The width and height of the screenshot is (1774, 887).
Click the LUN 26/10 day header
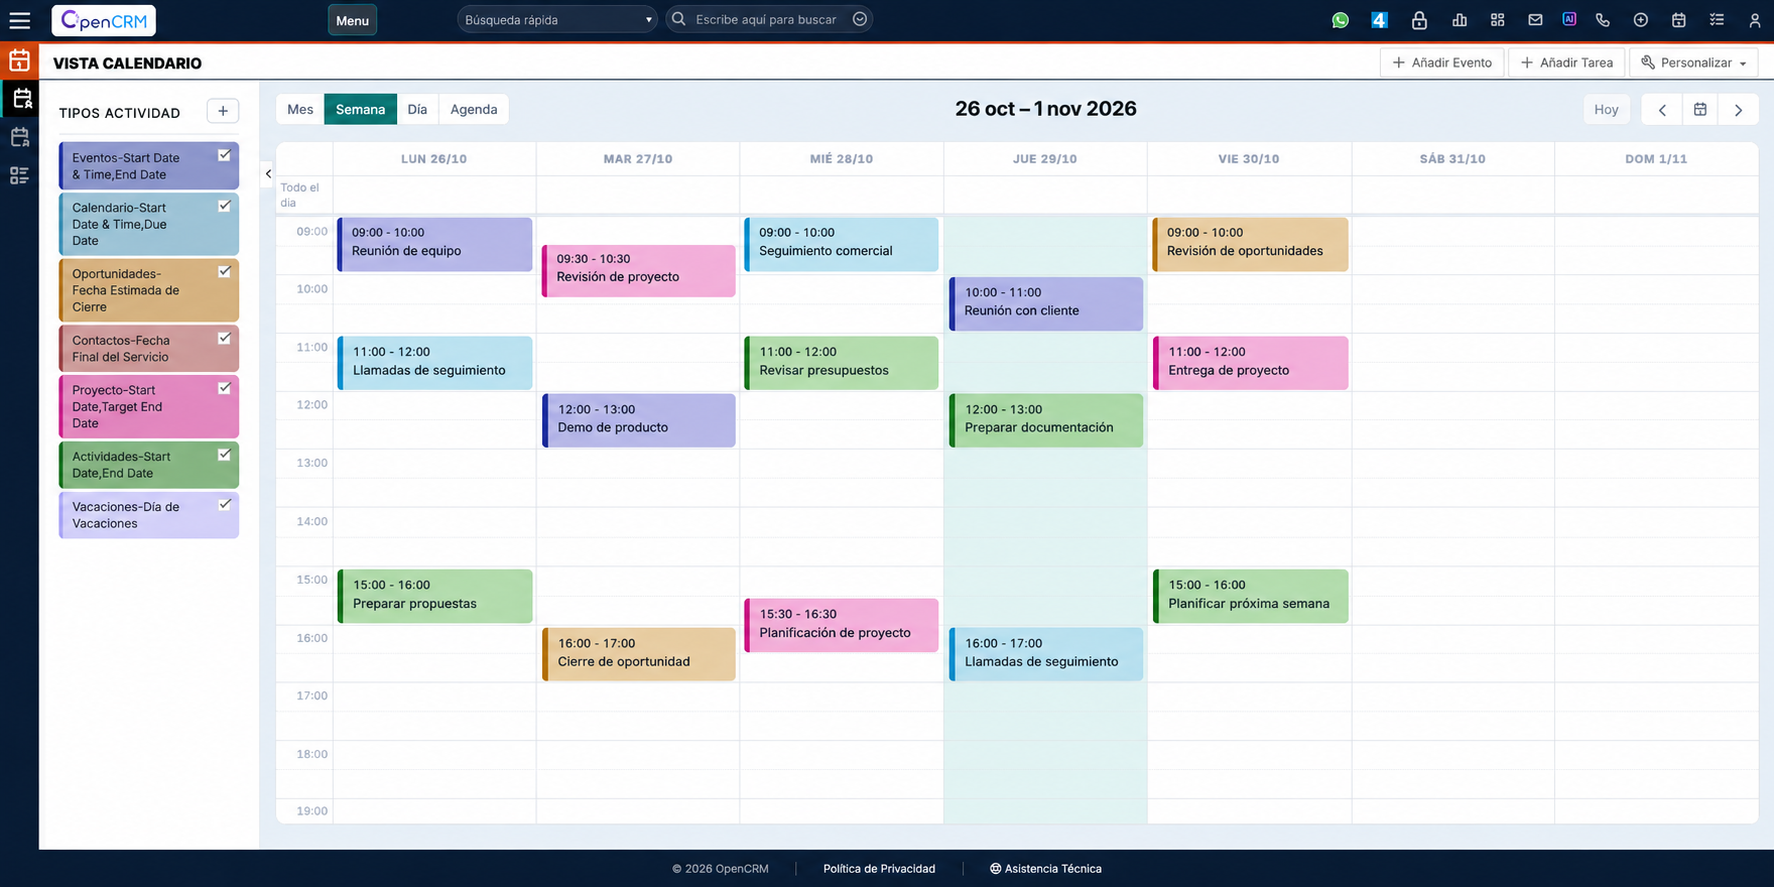click(x=434, y=159)
